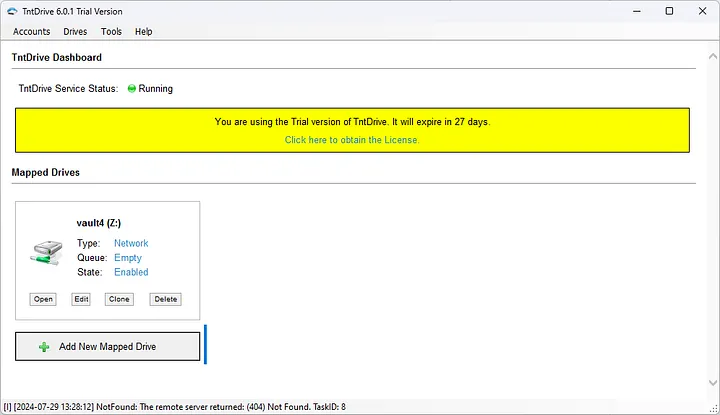Screen dimensions: 720x415
Task: Click the TntDrive Dashboard heading
Action: 56,57
